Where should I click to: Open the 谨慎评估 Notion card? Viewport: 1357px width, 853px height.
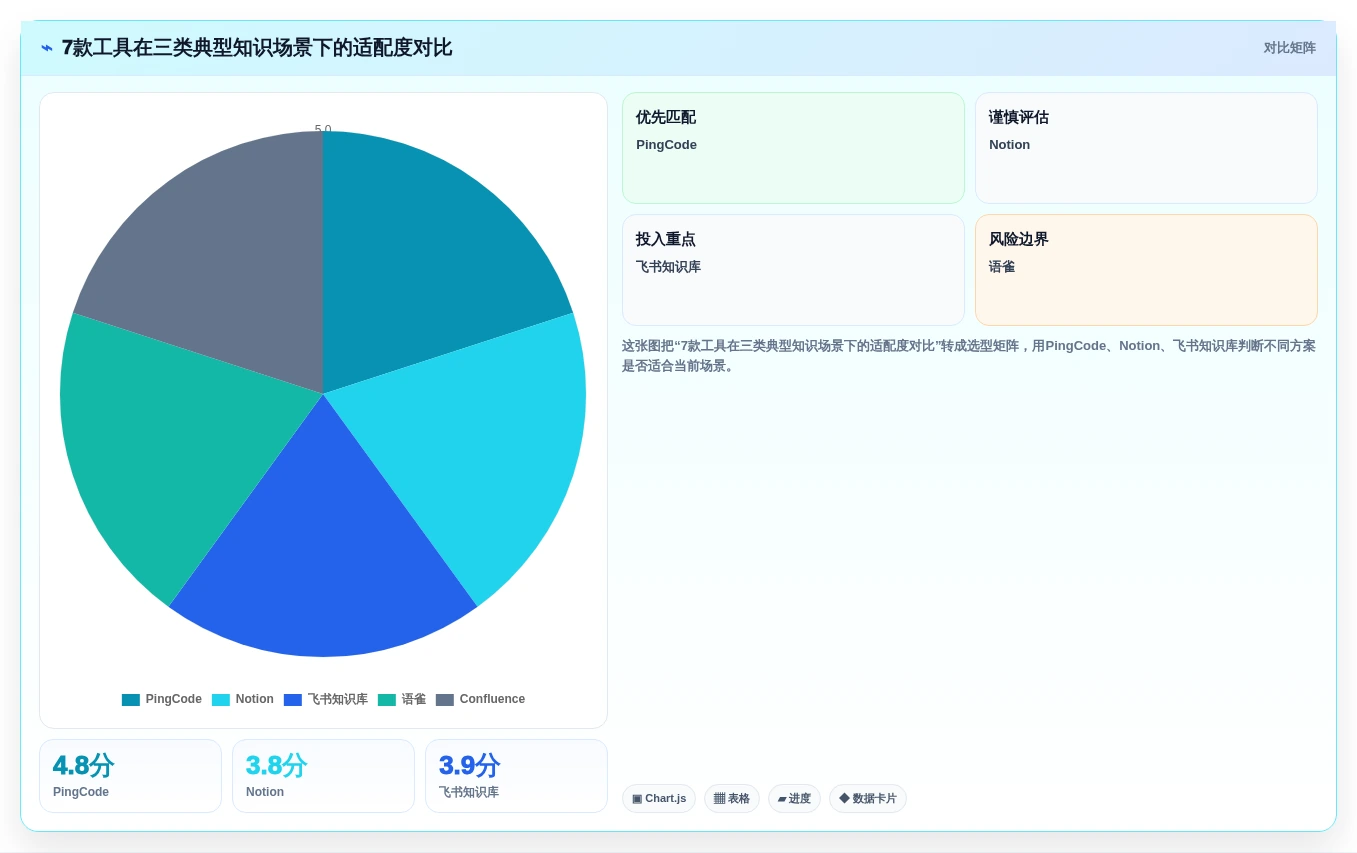click(x=1146, y=148)
